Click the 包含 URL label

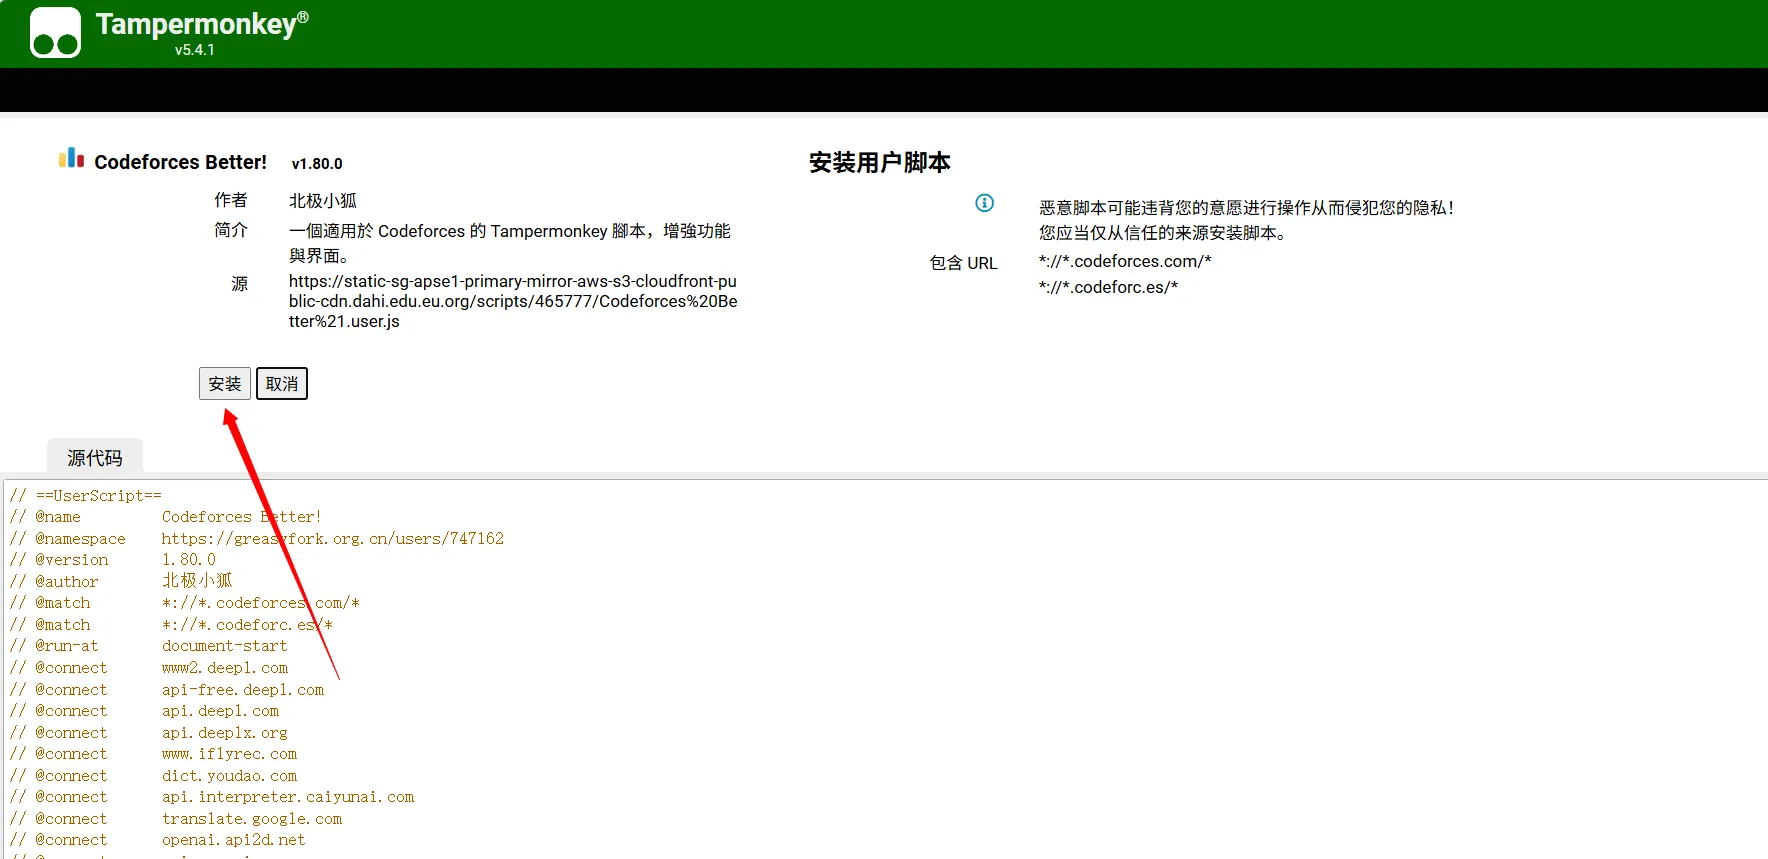[x=964, y=263]
